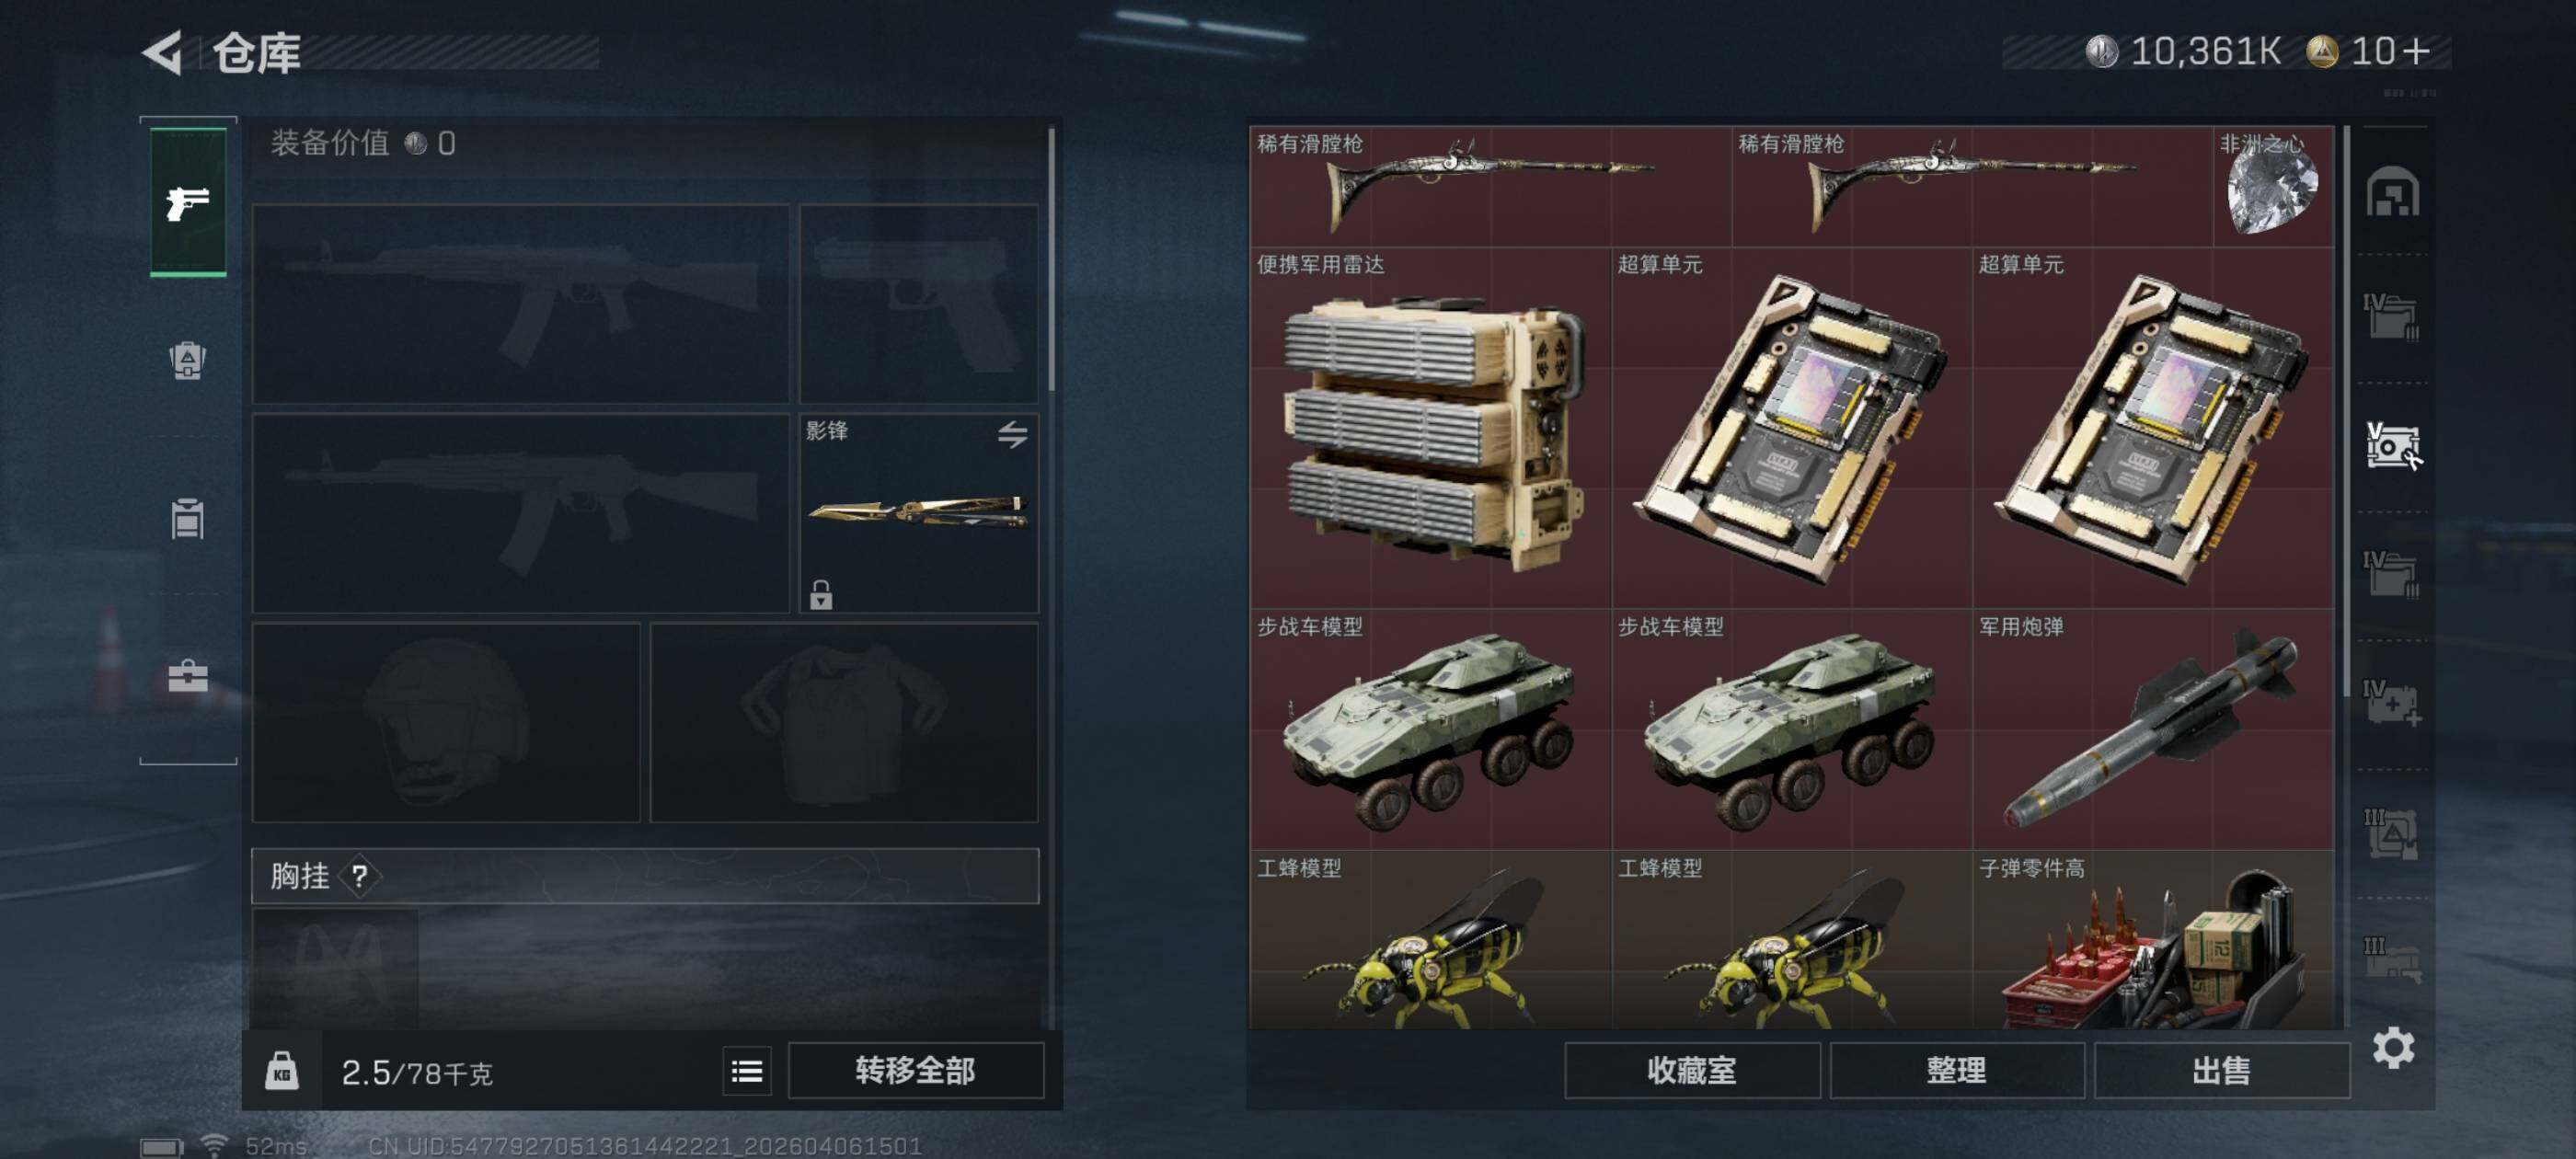Screen dimensions: 2576x1159
Task: Open the backpack tab in left sidebar
Action: pyautogui.click(x=188, y=360)
